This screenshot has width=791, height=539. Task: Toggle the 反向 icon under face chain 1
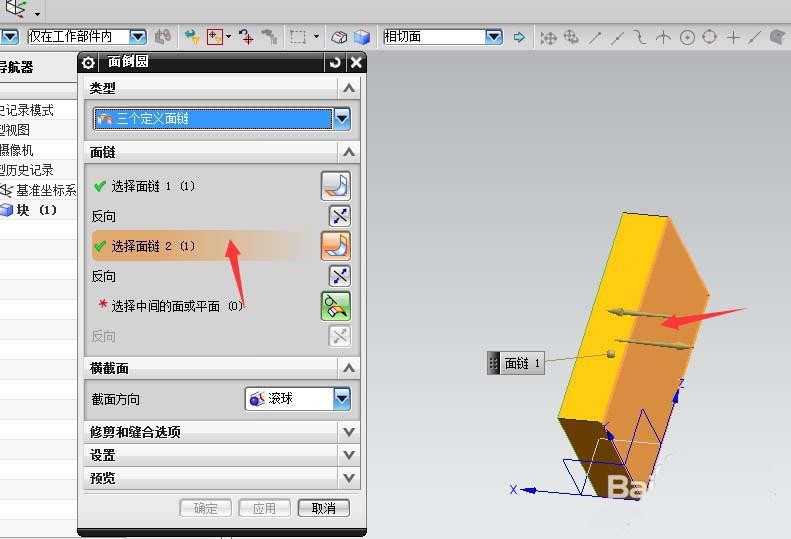340,216
